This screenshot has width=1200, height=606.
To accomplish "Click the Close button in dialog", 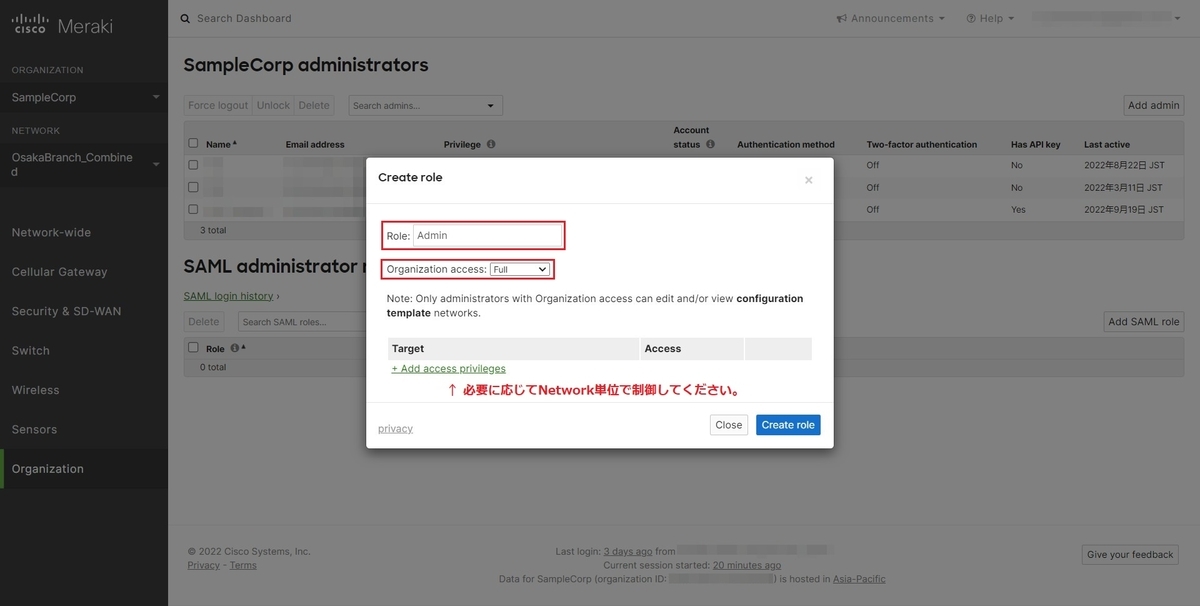I will (x=729, y=425).
